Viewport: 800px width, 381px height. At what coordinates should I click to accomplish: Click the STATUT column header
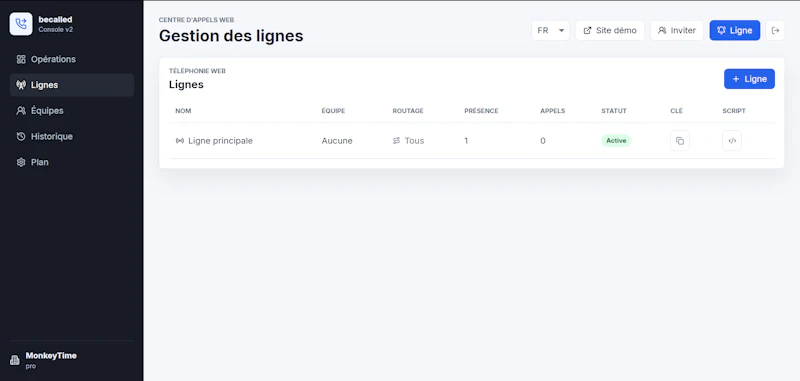(614, 111)
